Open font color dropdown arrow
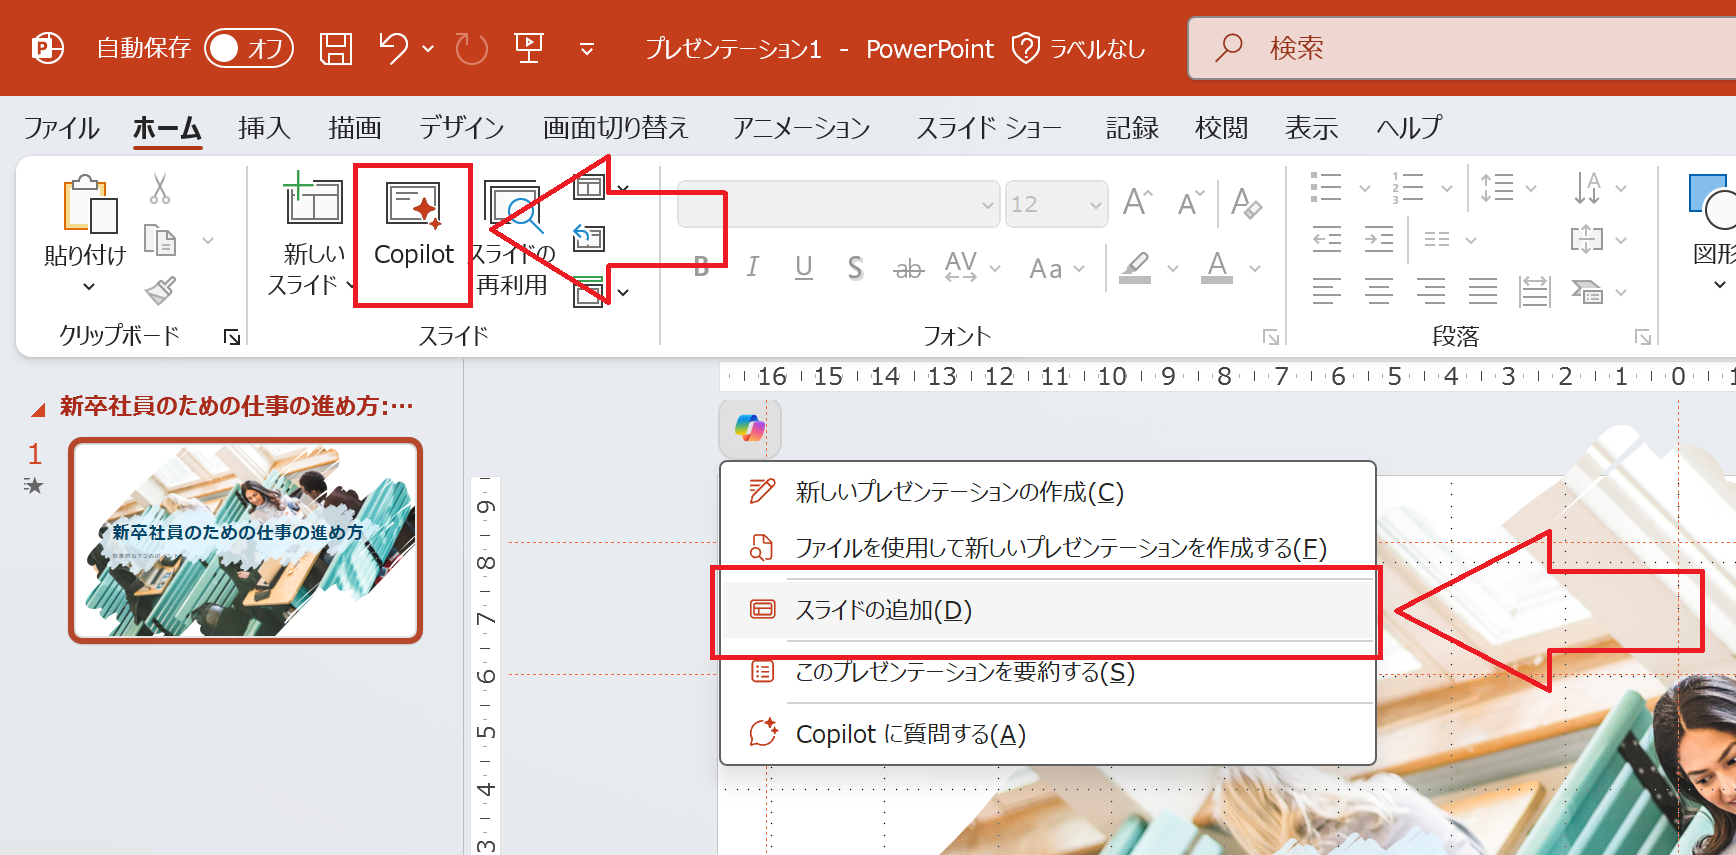 (x=1255, y=268)
